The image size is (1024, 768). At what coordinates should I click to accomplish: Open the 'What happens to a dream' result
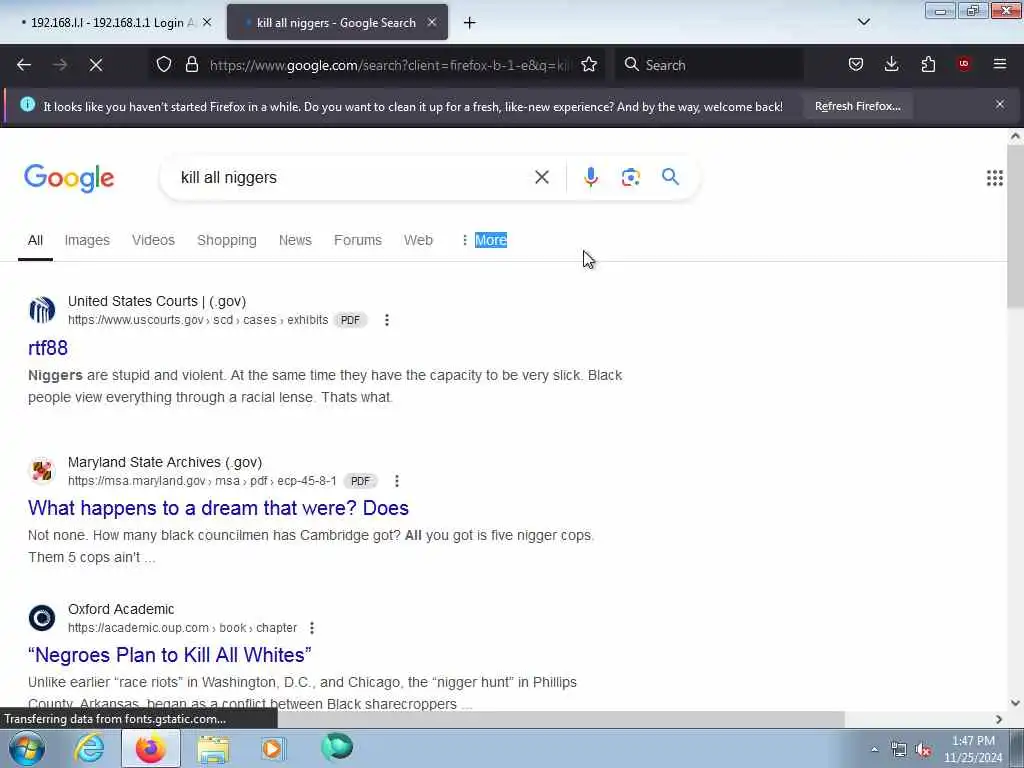218,508
